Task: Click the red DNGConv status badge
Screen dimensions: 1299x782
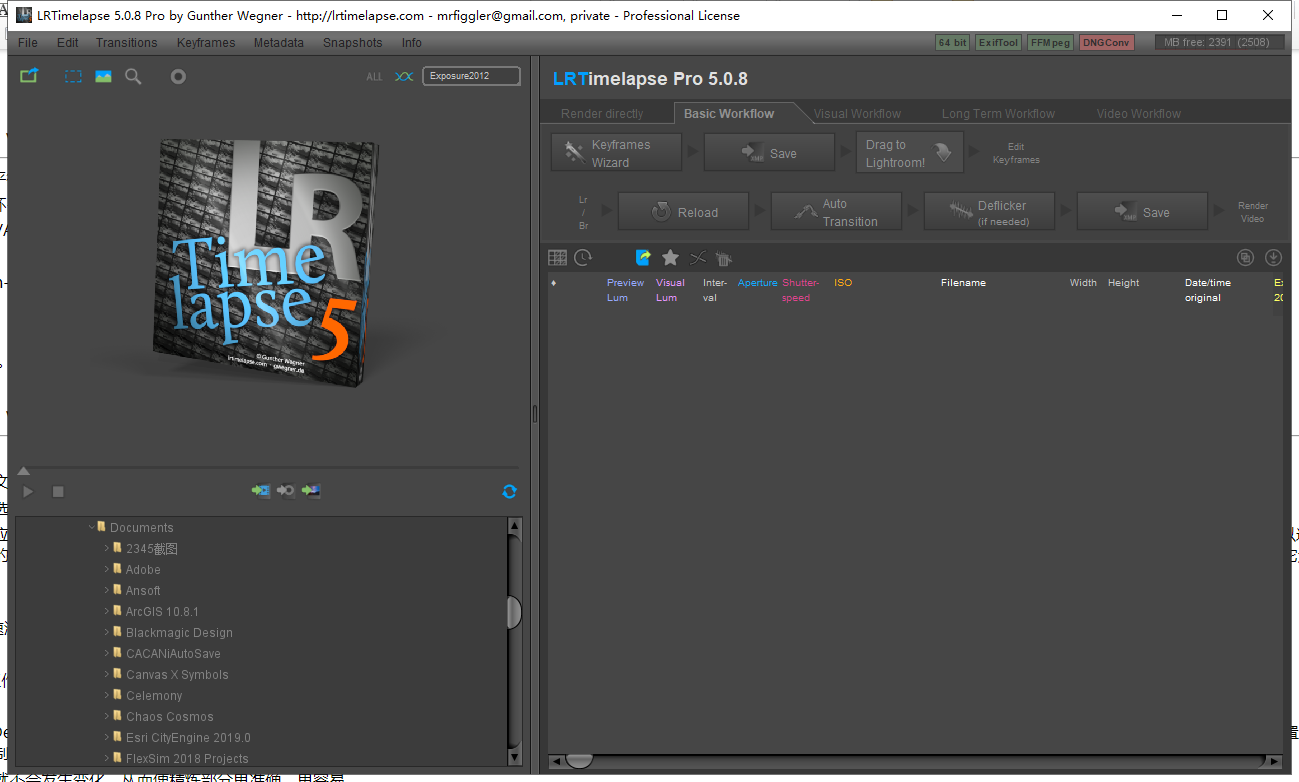Action: [x=1106, y=43]
